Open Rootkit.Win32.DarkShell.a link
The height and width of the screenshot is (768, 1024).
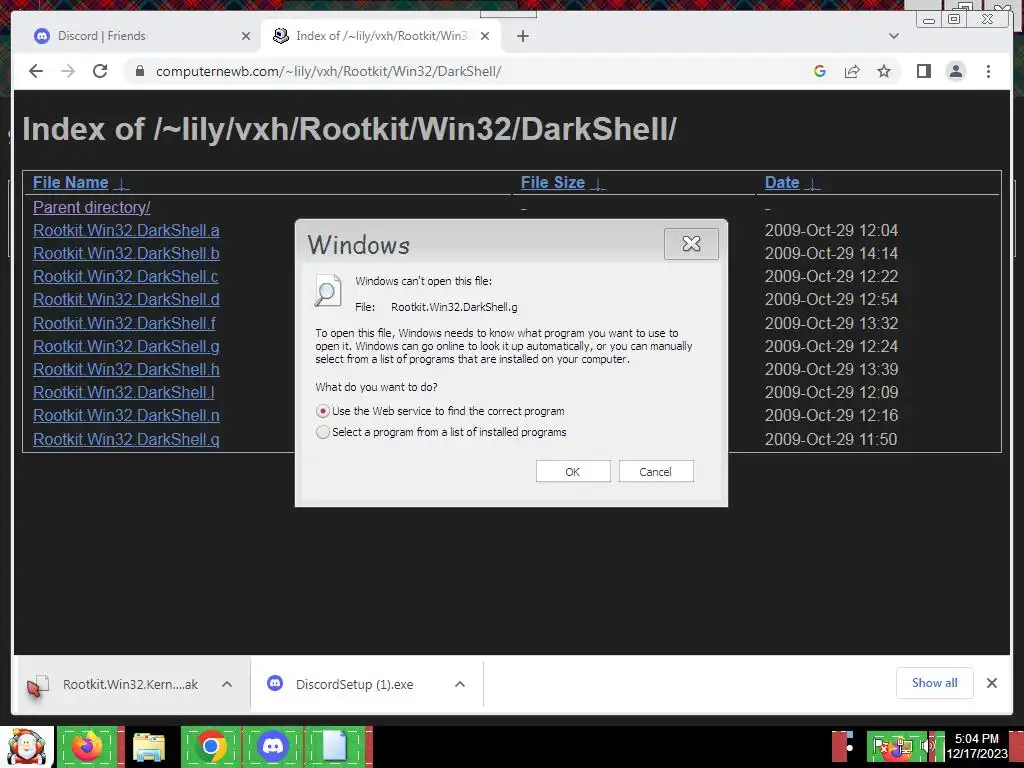click(x=126, y=230)
